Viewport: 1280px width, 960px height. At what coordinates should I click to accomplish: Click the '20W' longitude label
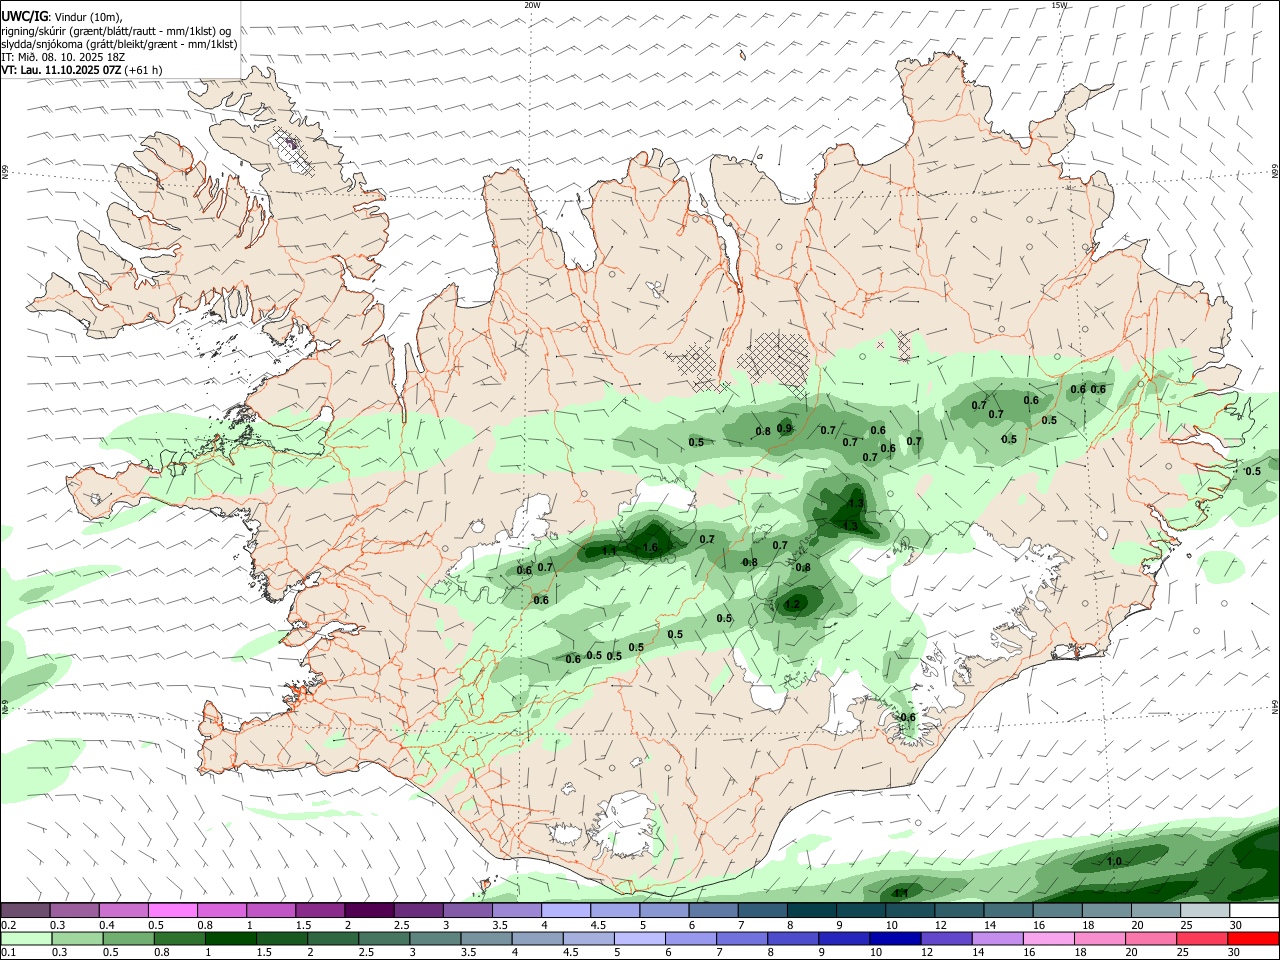click(x=532, y=5)
